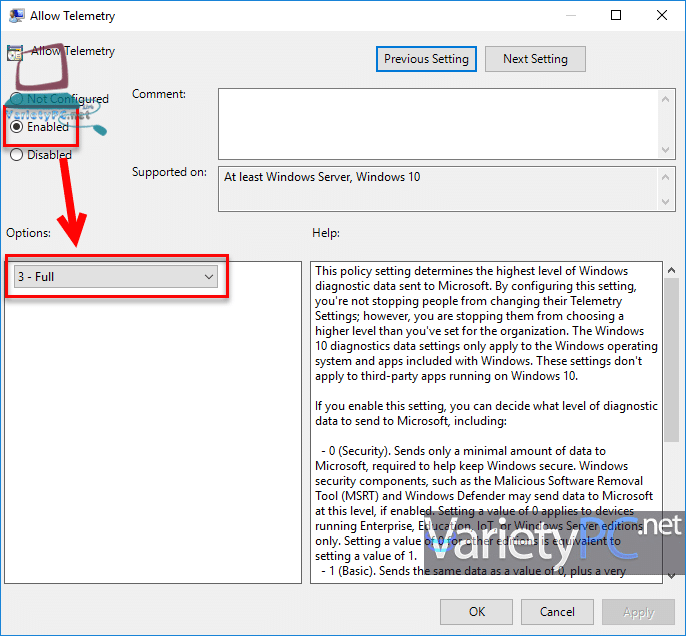The image size is (686, 636).
Task: Click the Comment box scroll down arrow
Action: tap(667, 149)
